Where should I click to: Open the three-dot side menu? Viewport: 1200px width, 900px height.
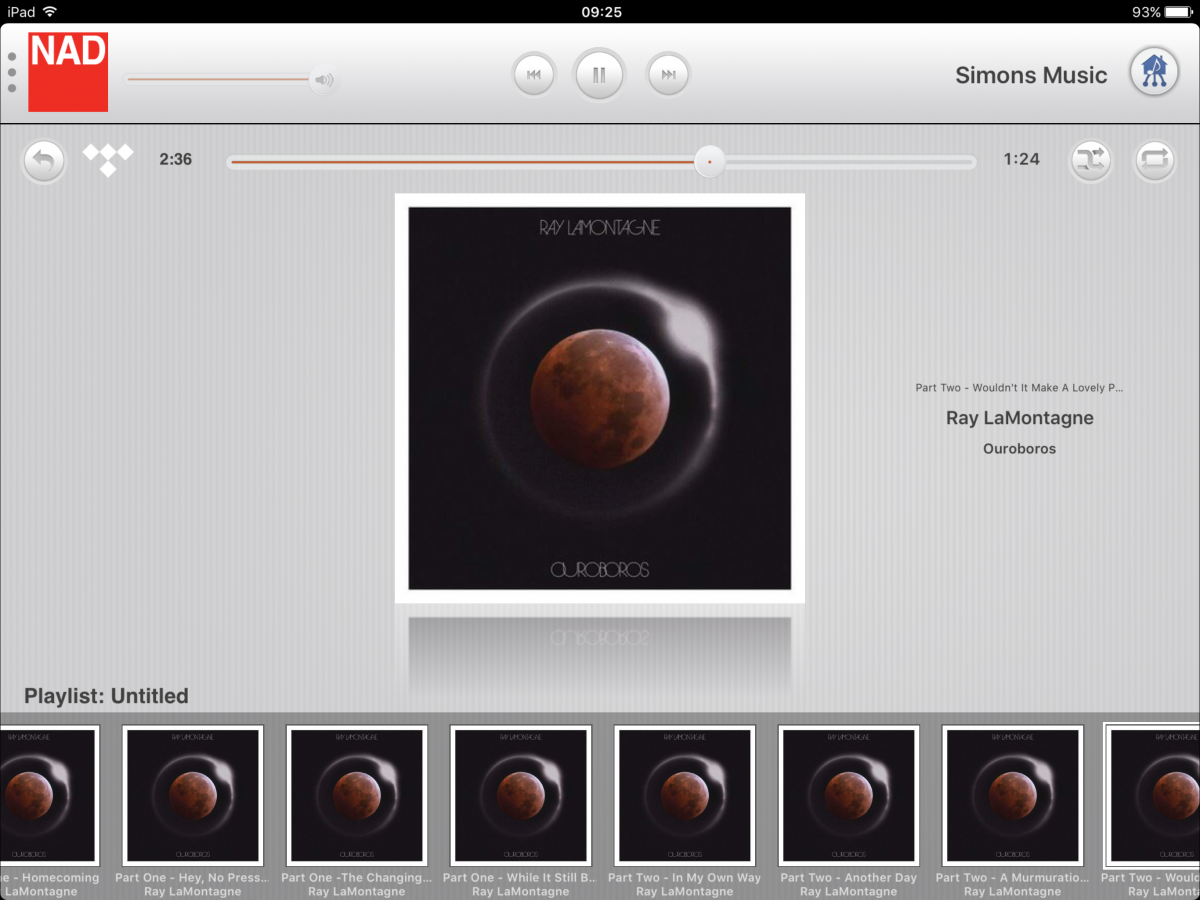click(x=12, y=72)
